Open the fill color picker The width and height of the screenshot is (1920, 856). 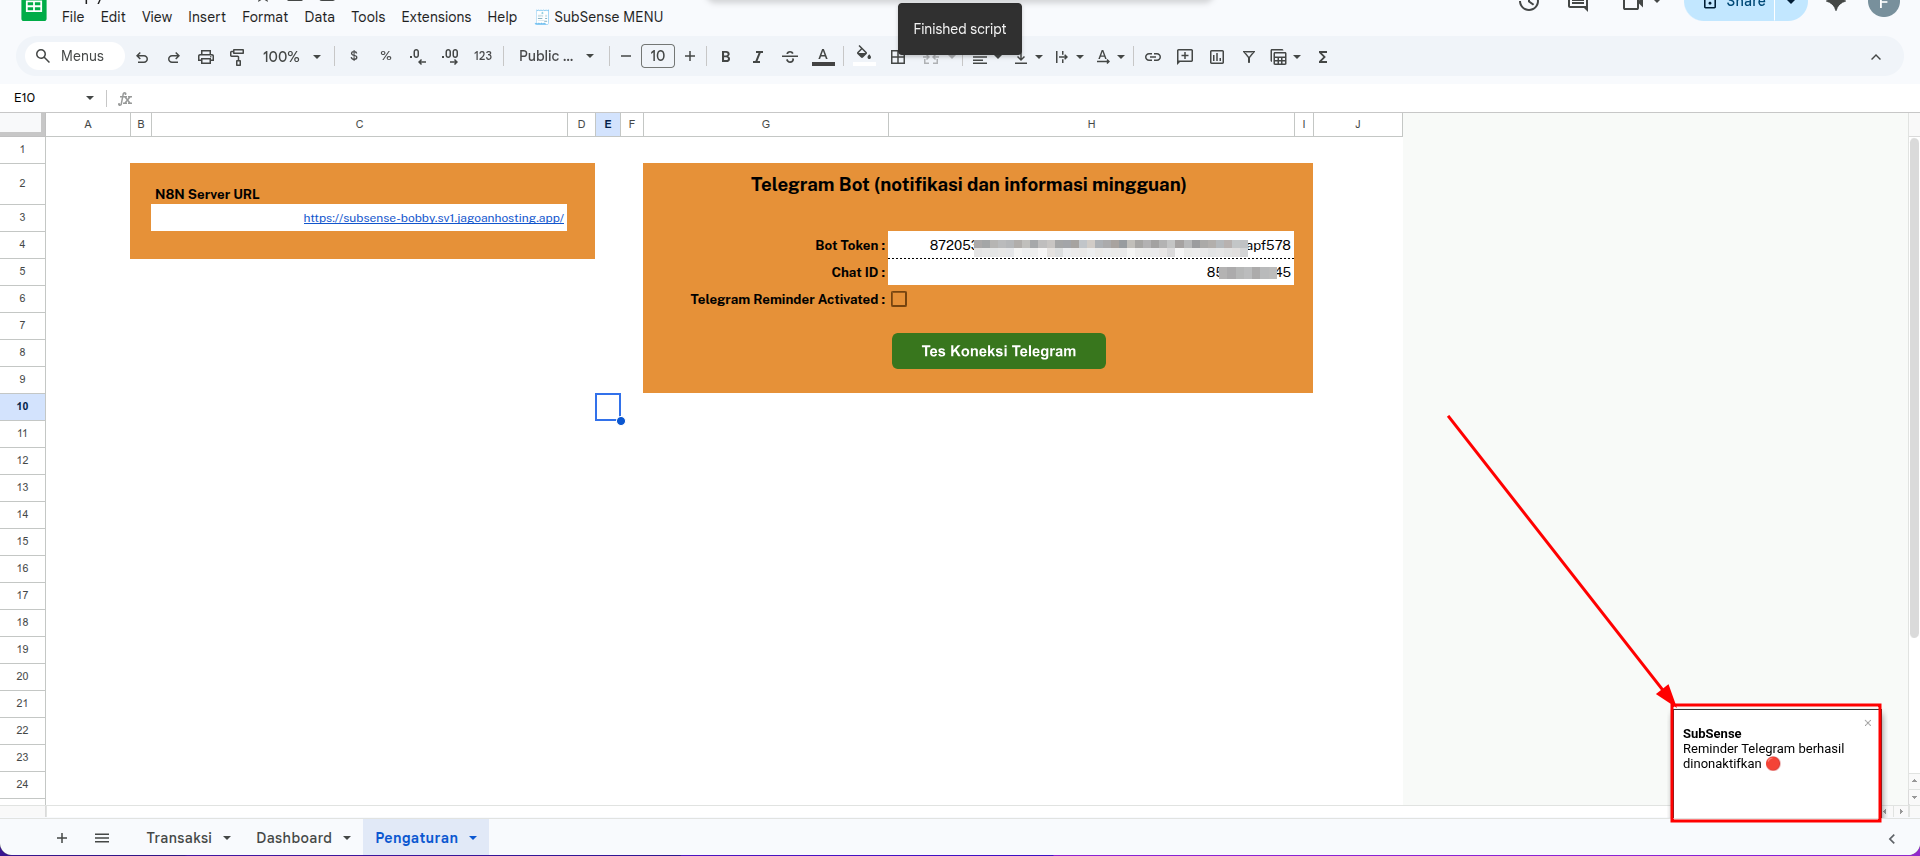pyautogui.click(x=864, y=55)
